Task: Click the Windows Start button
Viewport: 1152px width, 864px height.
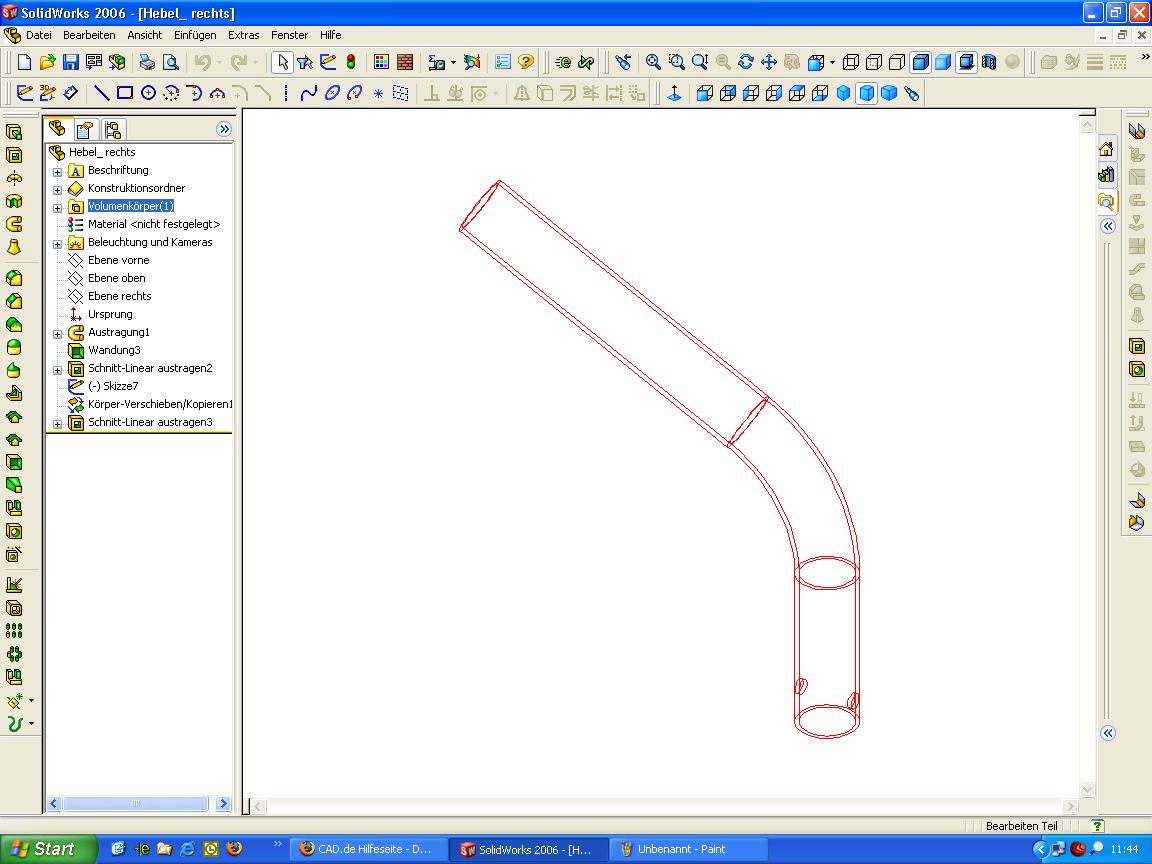Action: point(48,849)
